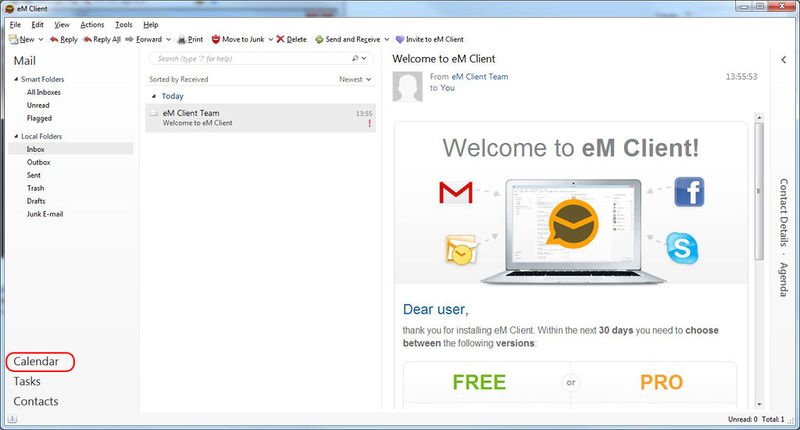
Task: Expand the sidebar with the chevron arrow
Action: click(784, 60)
